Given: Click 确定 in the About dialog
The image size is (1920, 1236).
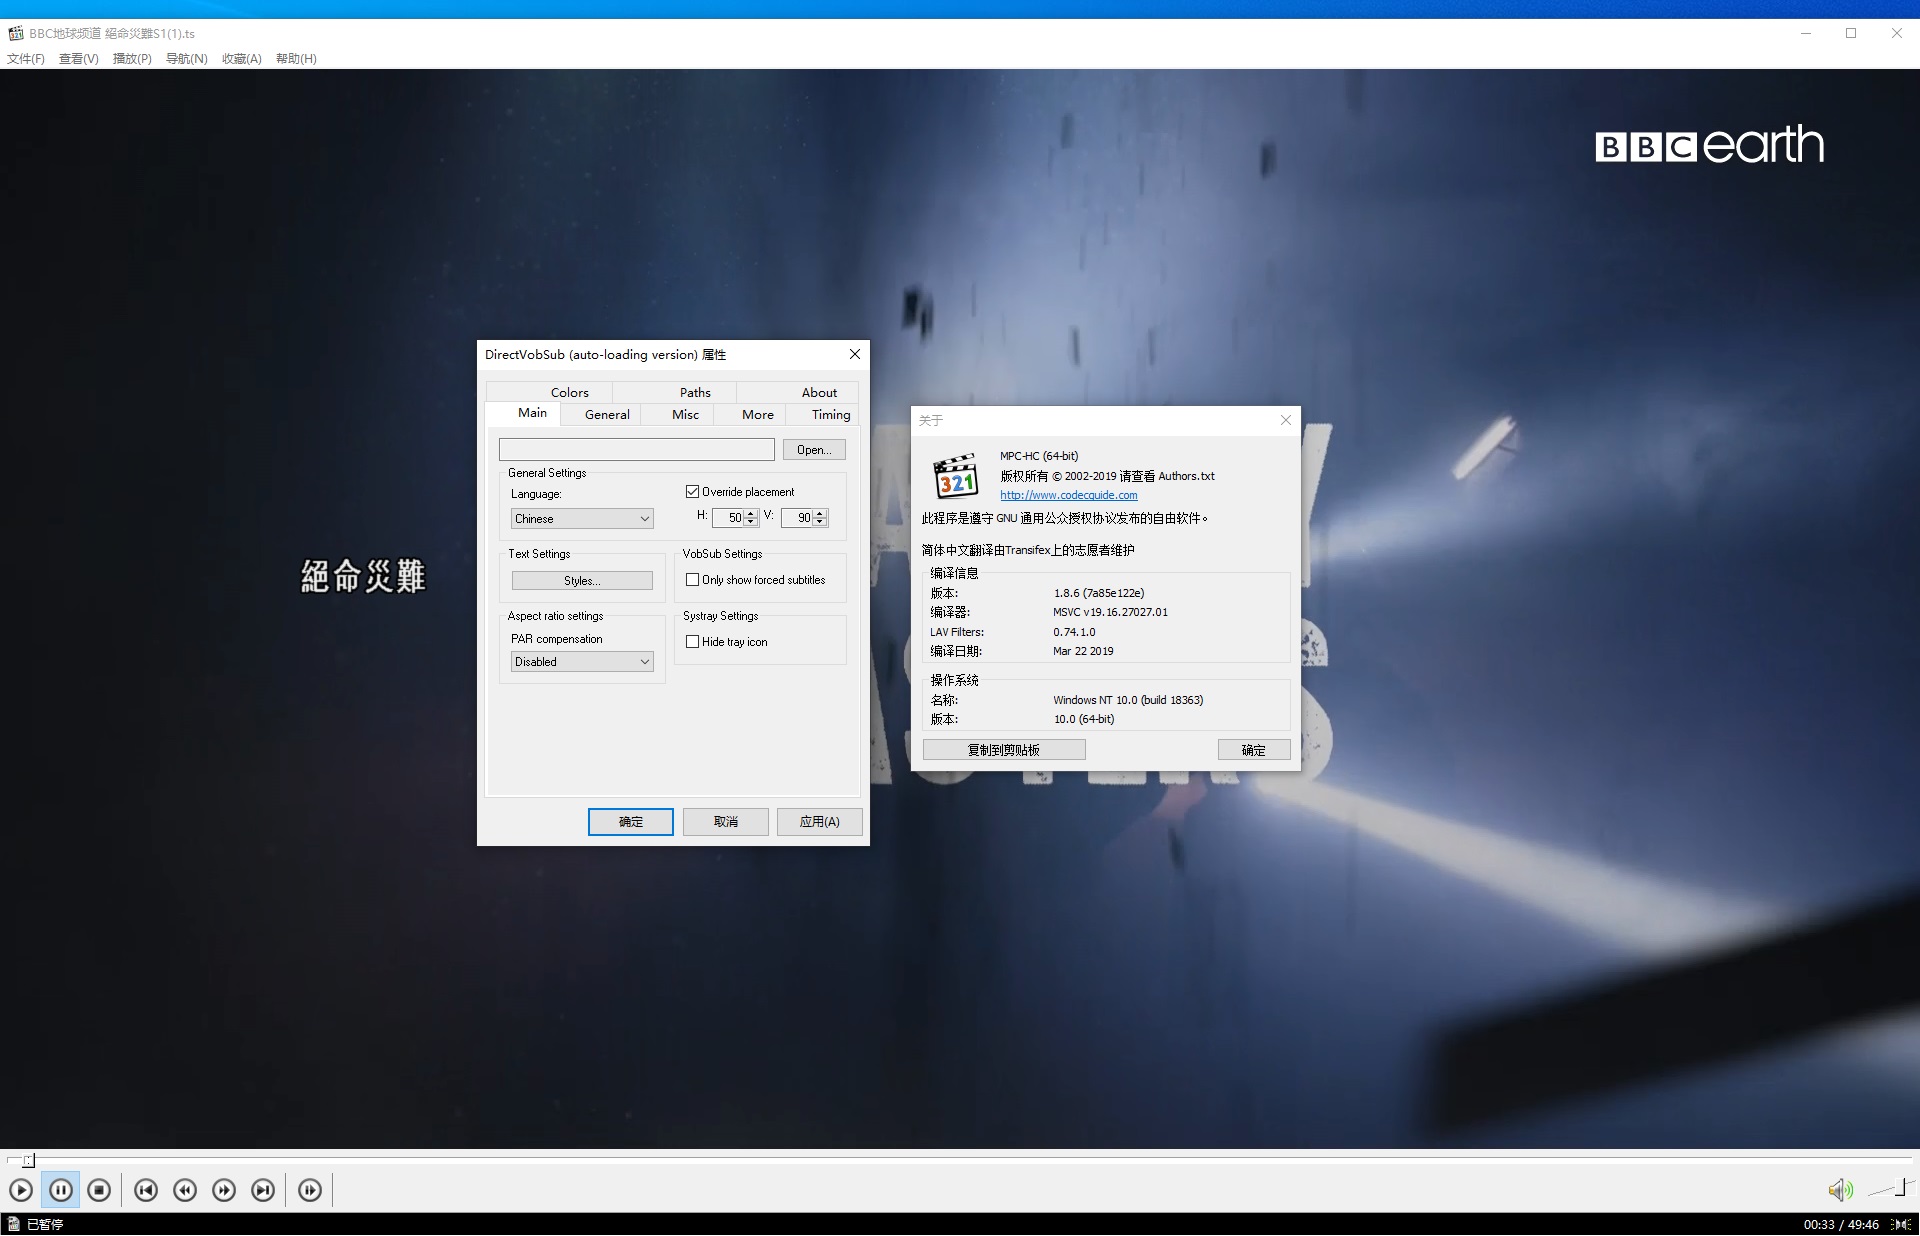Looking at the screenshot, I should click(x=1254, y=750).
